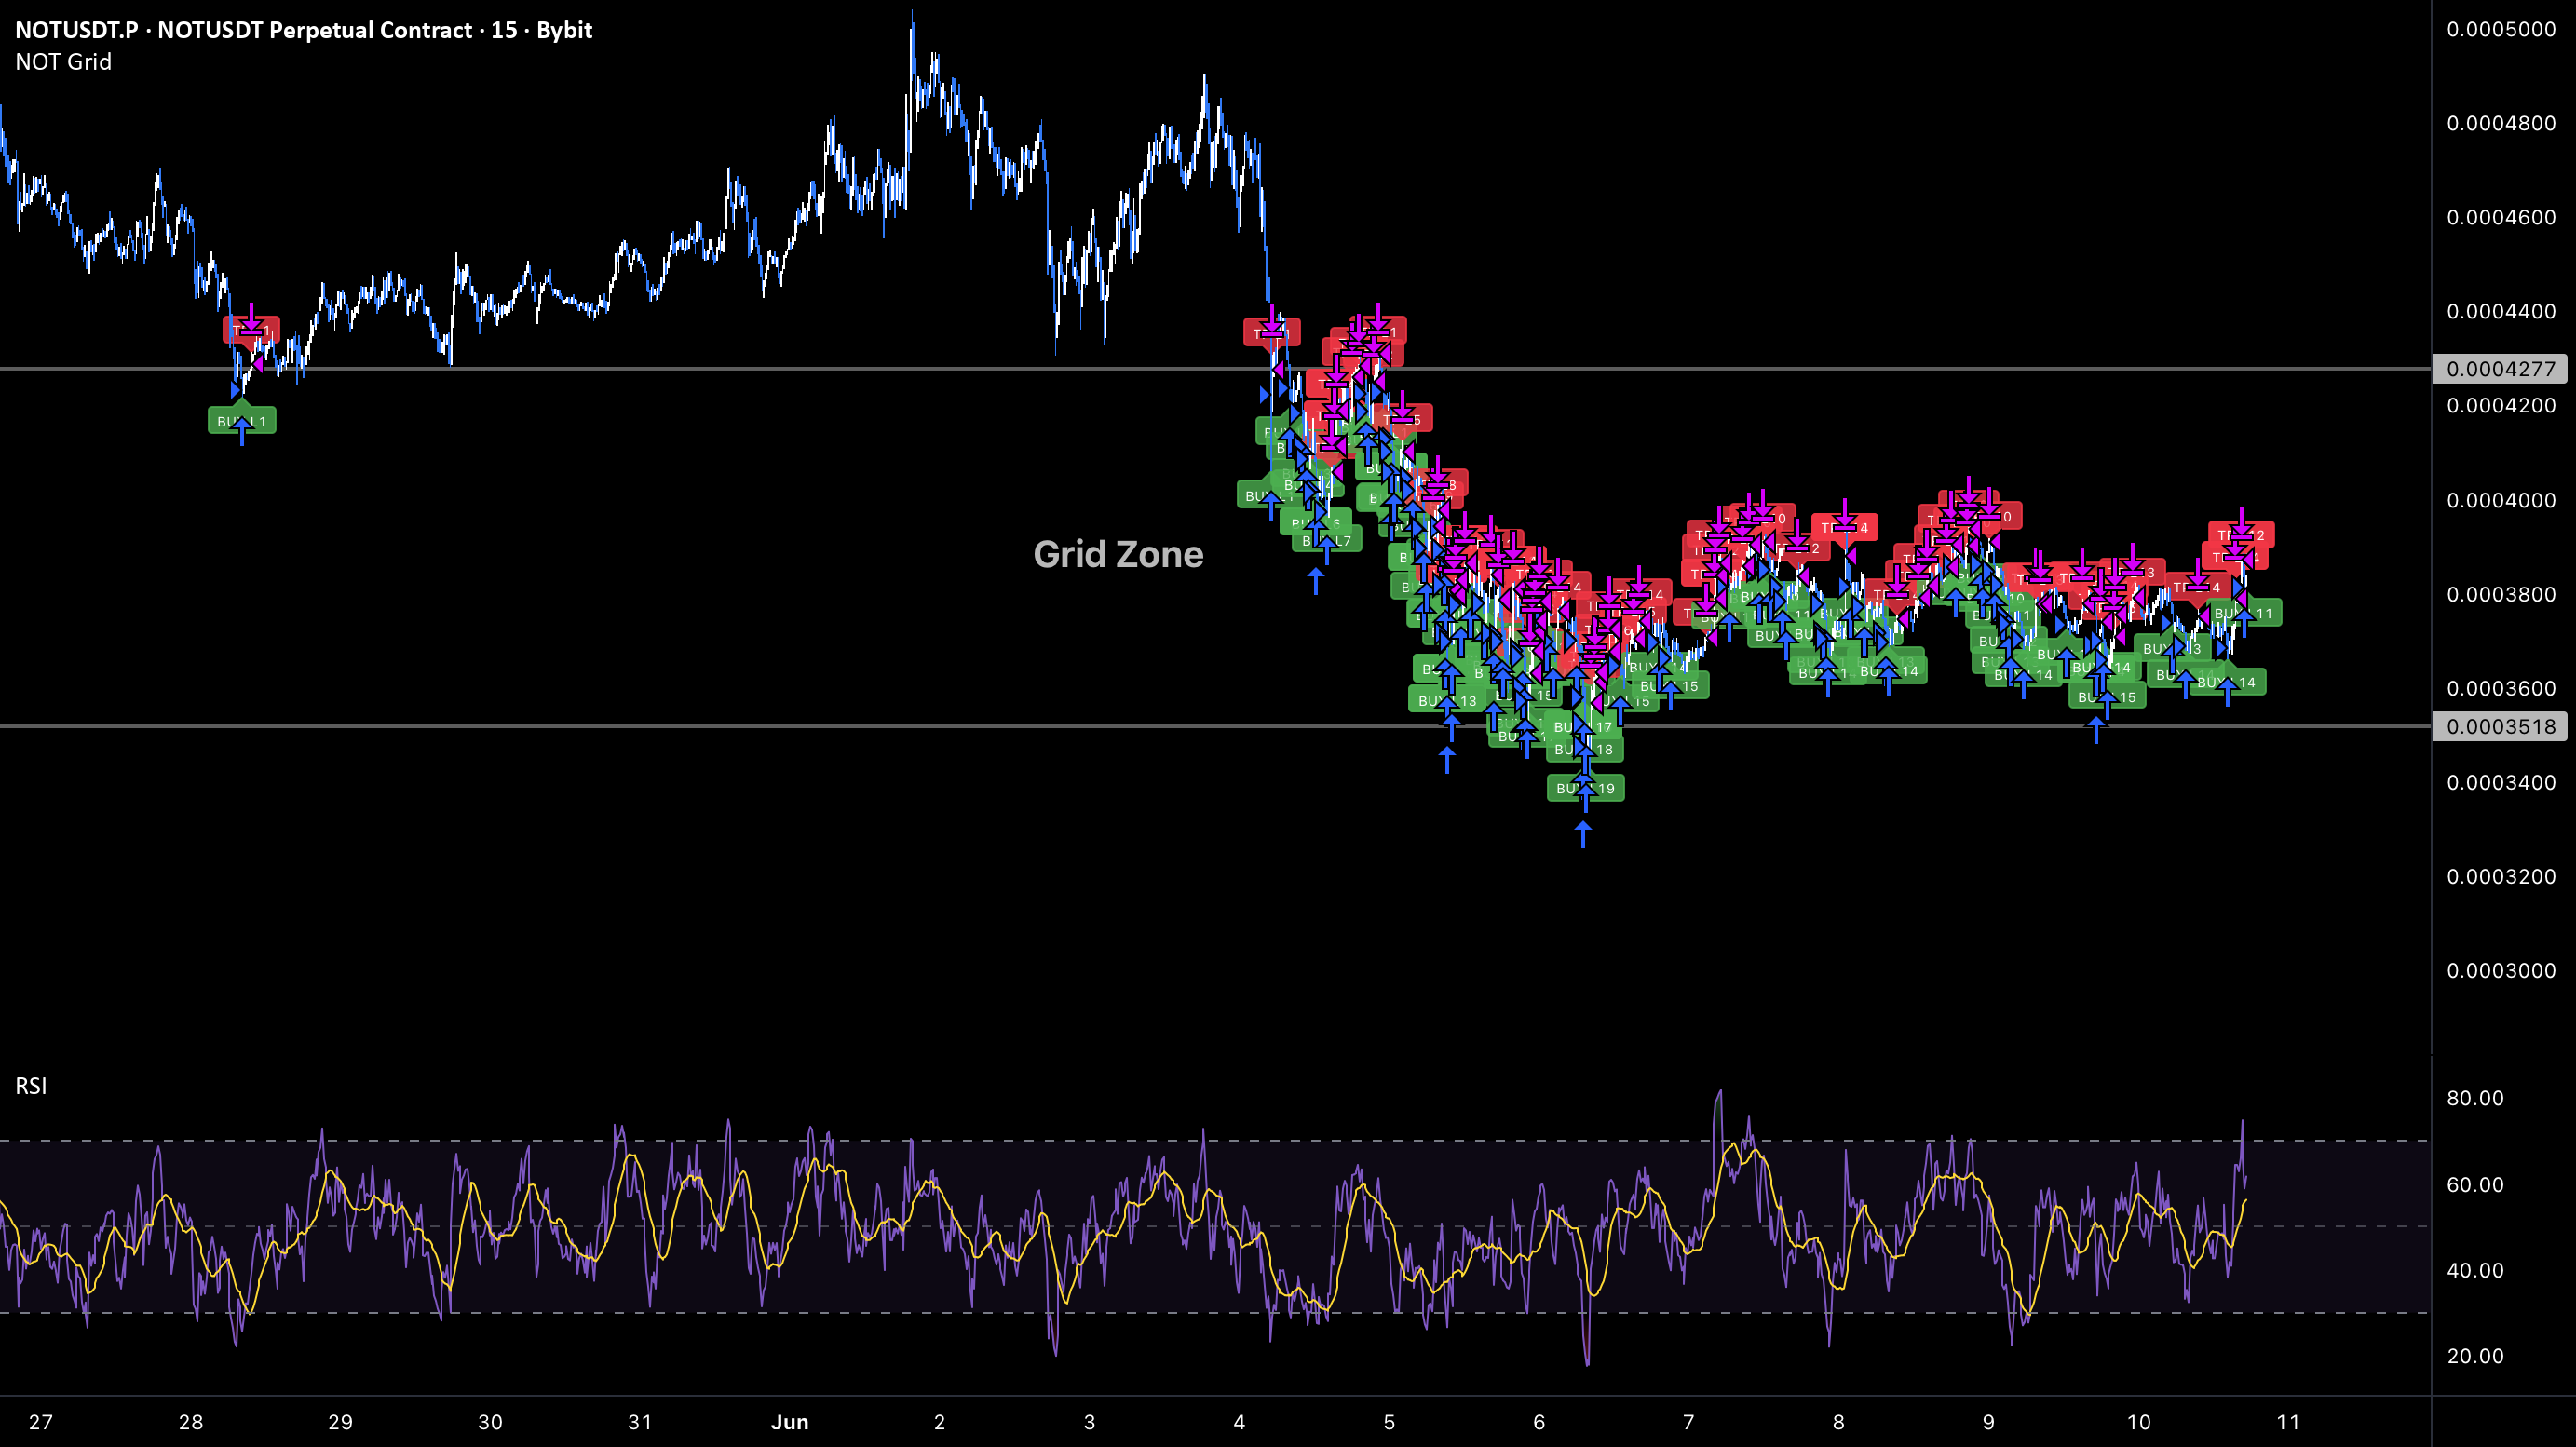
Task: Click the 11 date label on time axis
Action: coord(2288,1422)
